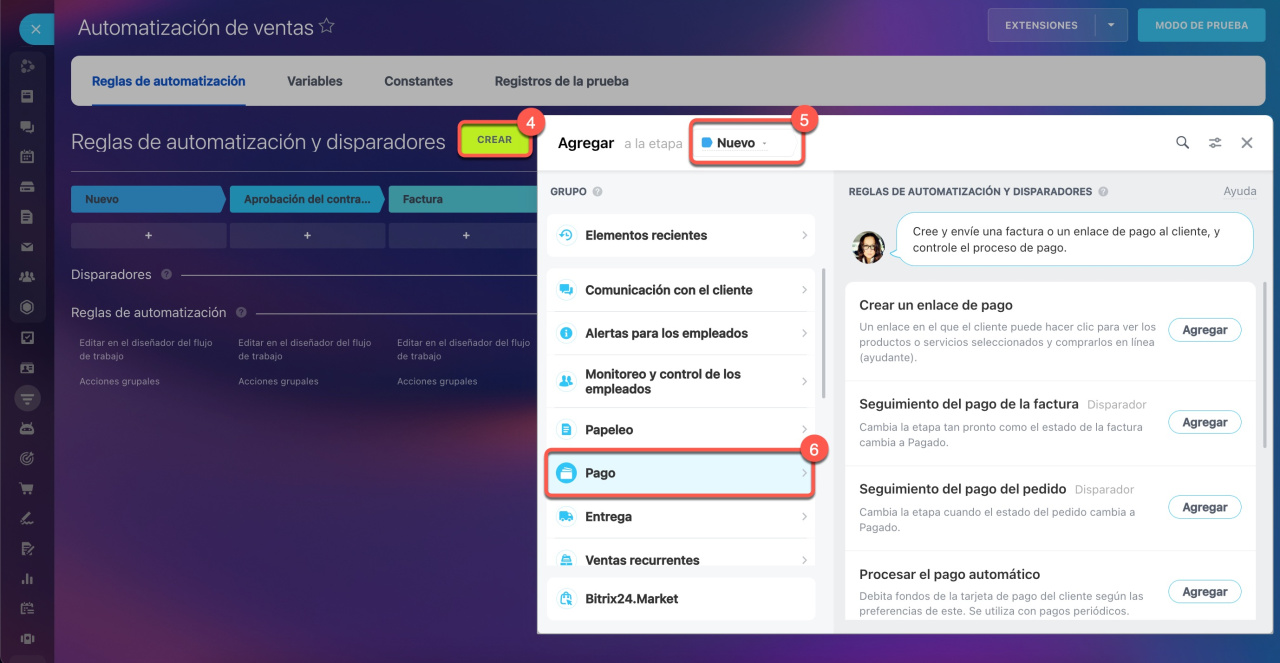Open the filter settings sliders icon
The height and width of the screenshot is (663, 1280).
click(x=1215, y=143)
